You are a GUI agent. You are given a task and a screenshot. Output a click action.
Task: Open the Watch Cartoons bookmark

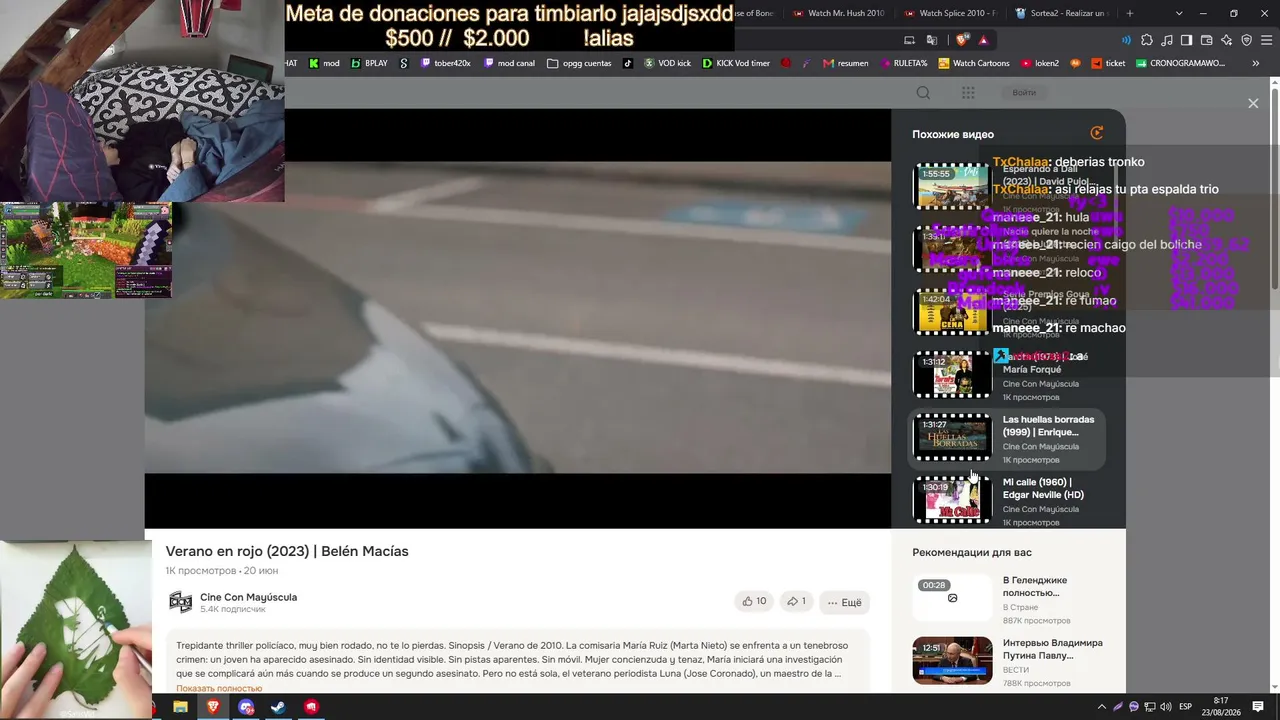tap(974, 63)
